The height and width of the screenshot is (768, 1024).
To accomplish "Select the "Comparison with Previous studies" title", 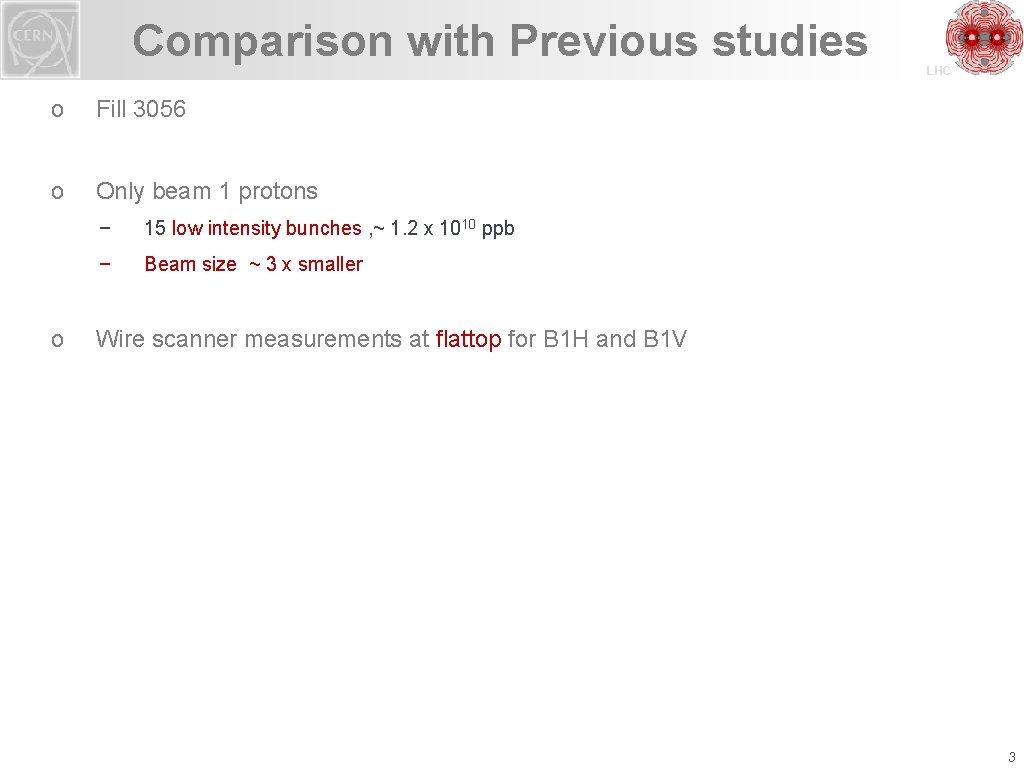I will coord(500,41).
